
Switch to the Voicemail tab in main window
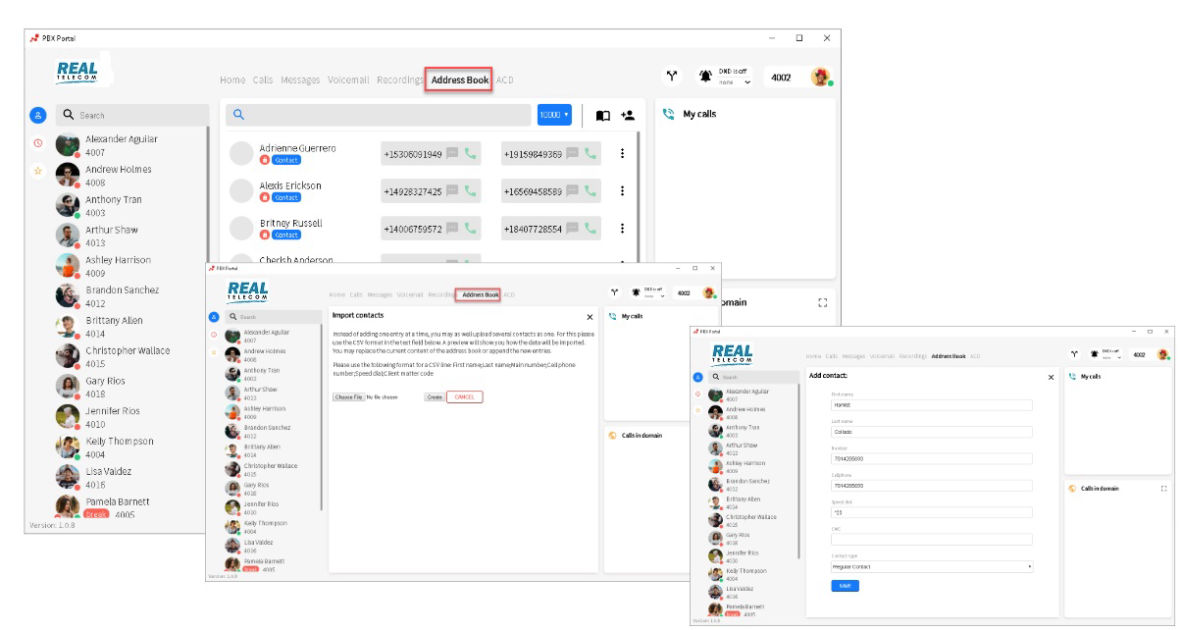348,80
